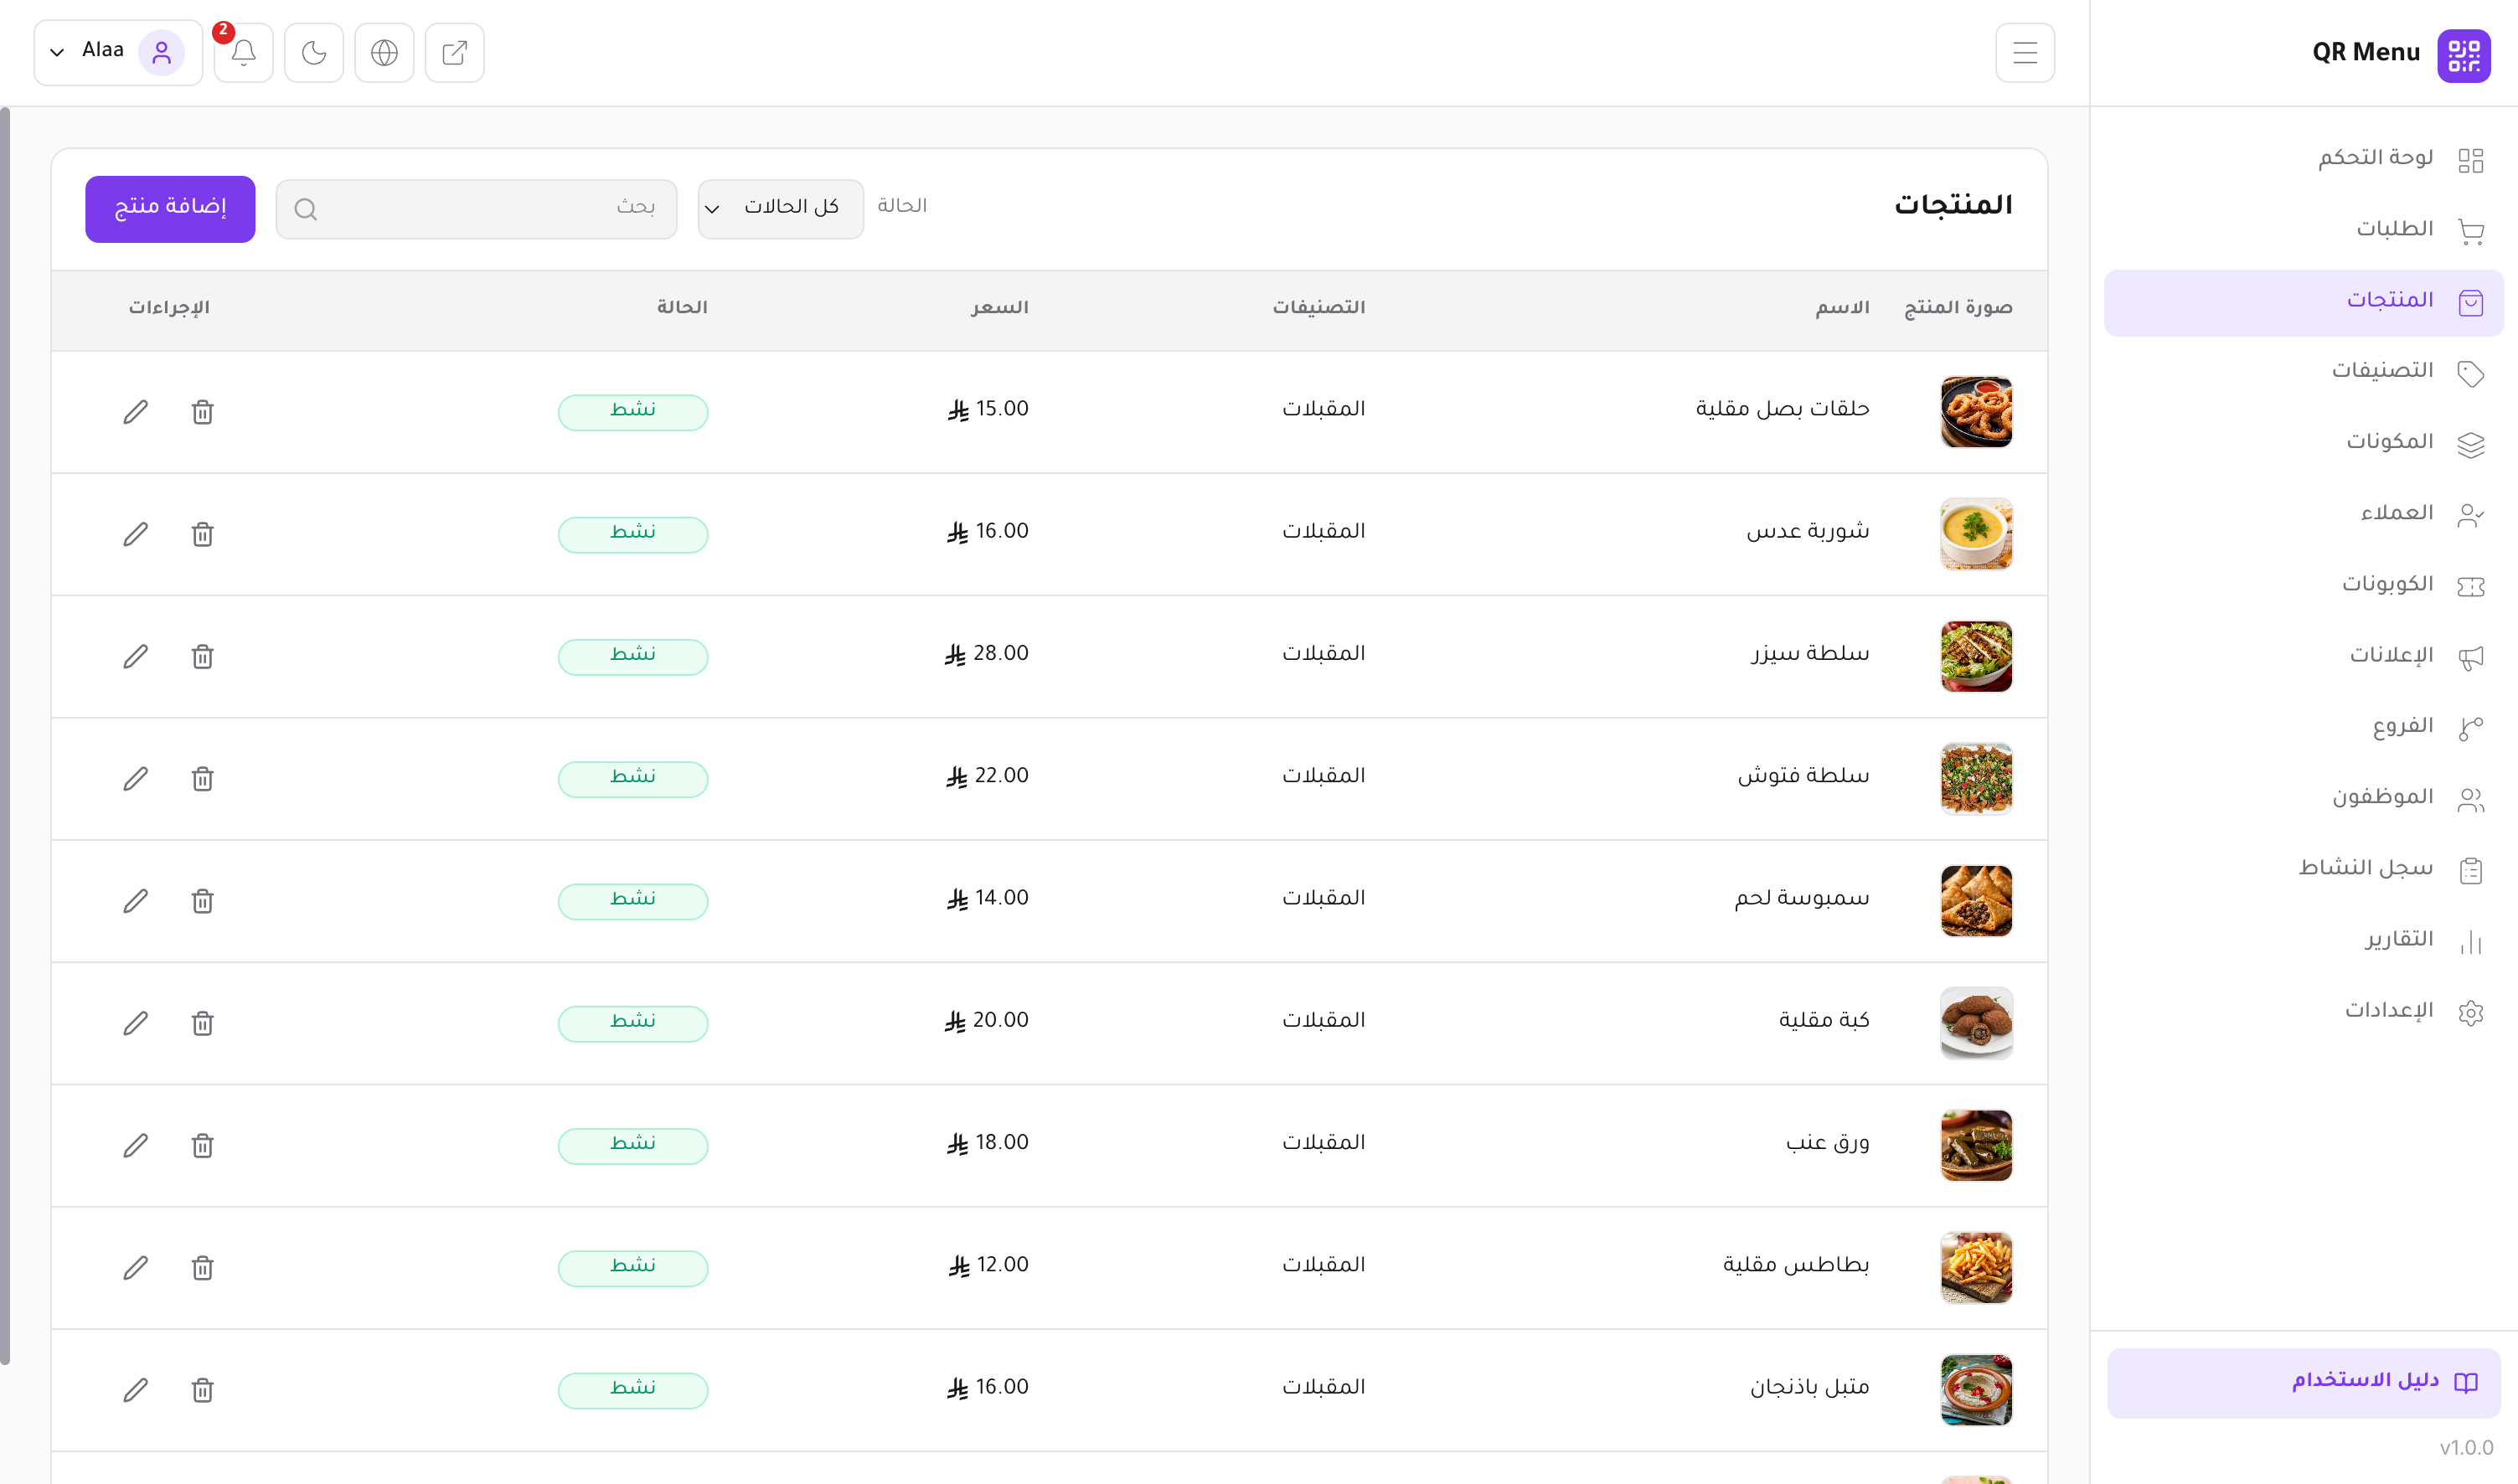This screenshot has height=1484, width=2518.
Task: Collapse sidebar with hamburger menu icon
Action: tap(2025, 53)
